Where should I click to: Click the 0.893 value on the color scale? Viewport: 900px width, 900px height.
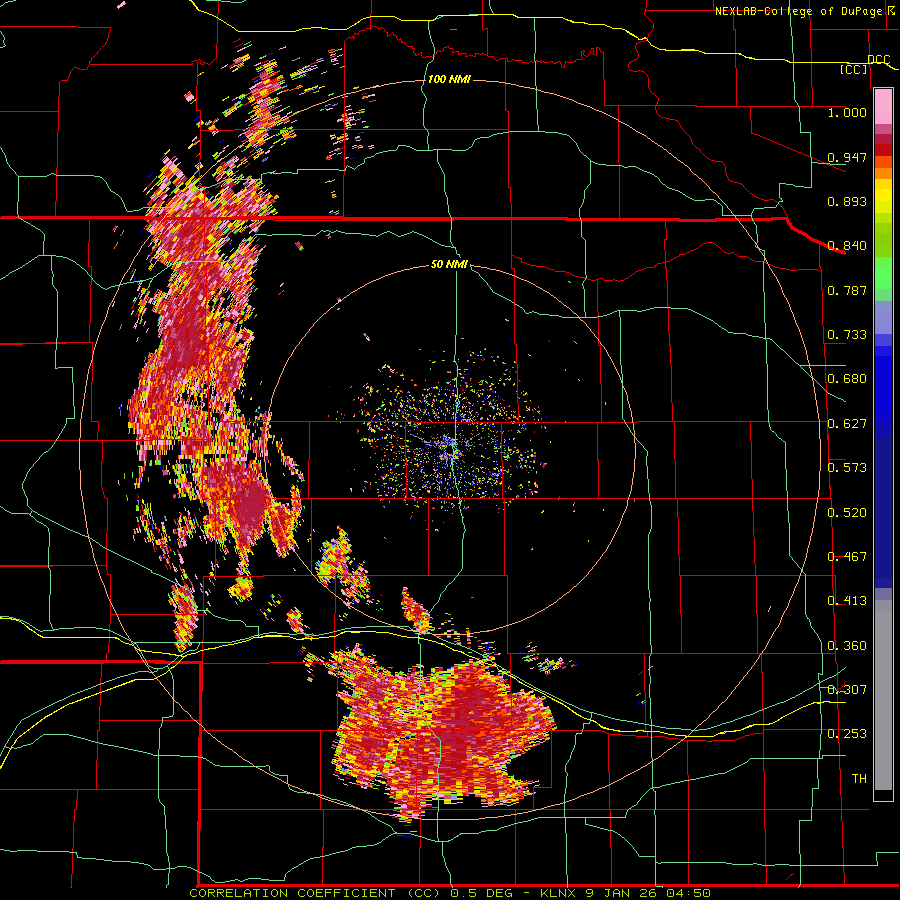847,201
